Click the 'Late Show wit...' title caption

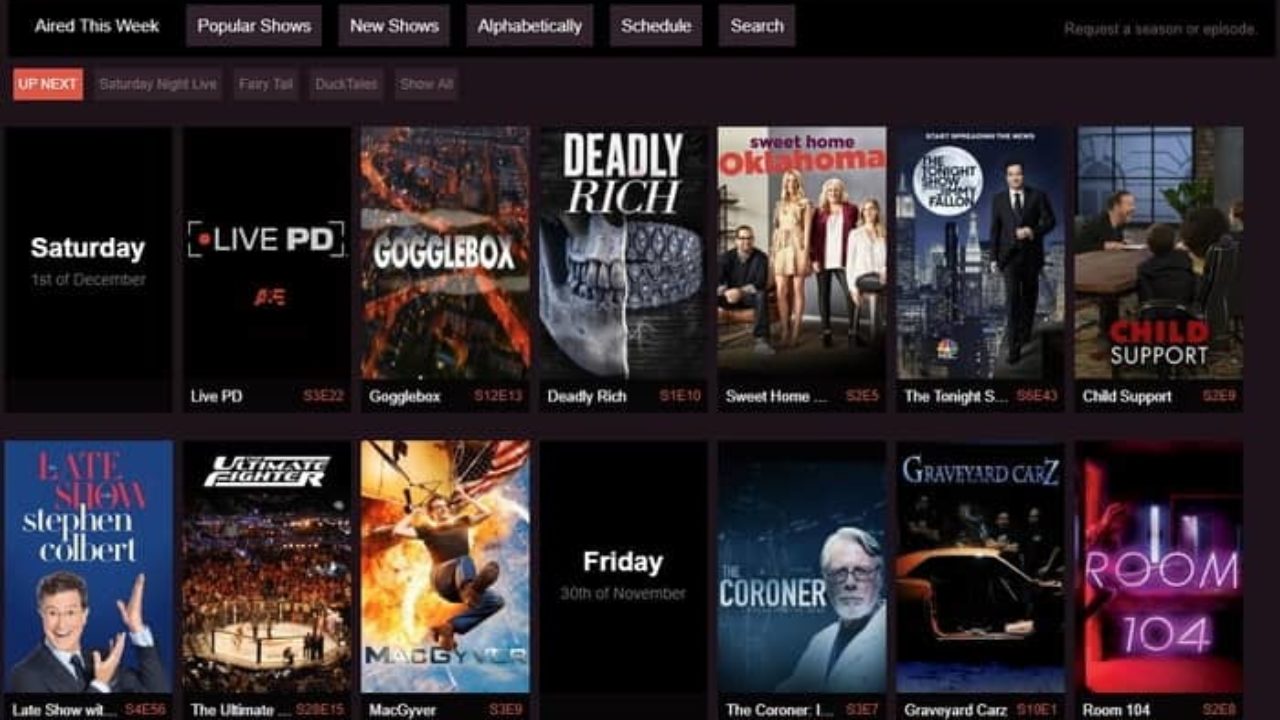pos(63,710)
